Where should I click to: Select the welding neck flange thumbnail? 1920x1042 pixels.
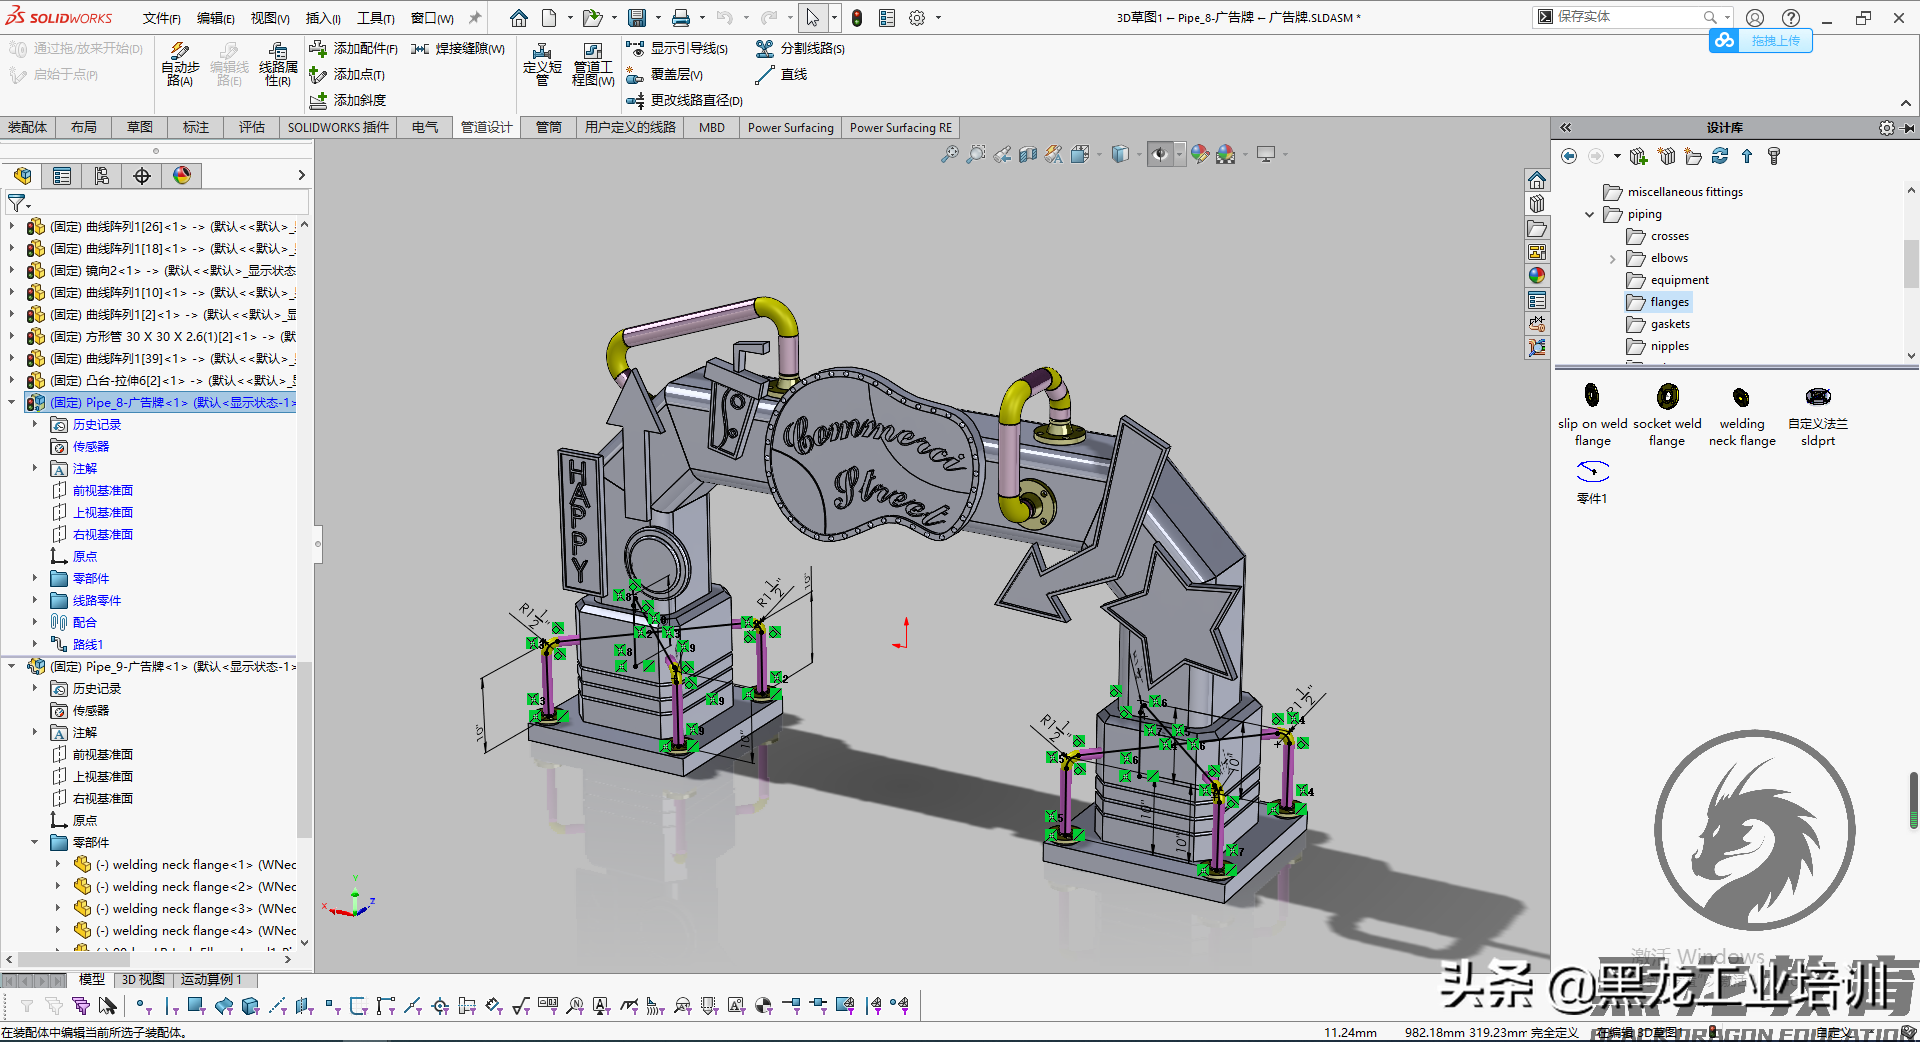pos(1741,397)
